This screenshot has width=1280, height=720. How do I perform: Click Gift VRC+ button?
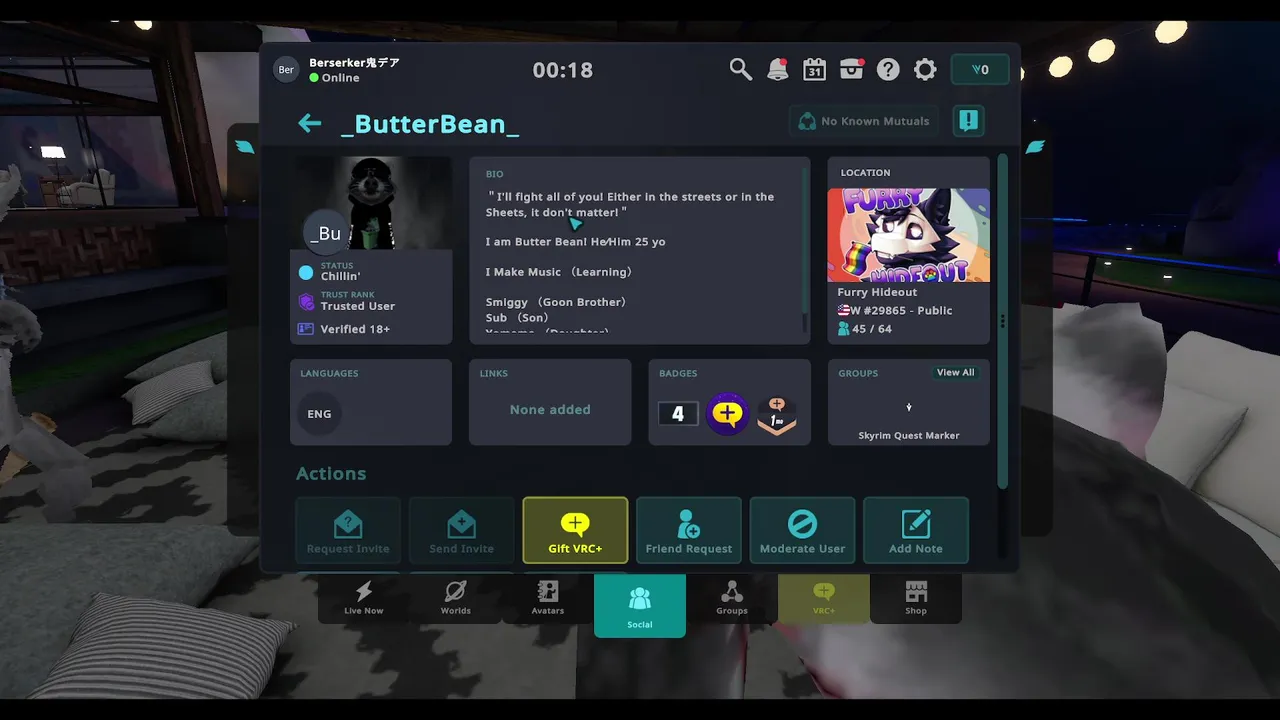[575, 530]
